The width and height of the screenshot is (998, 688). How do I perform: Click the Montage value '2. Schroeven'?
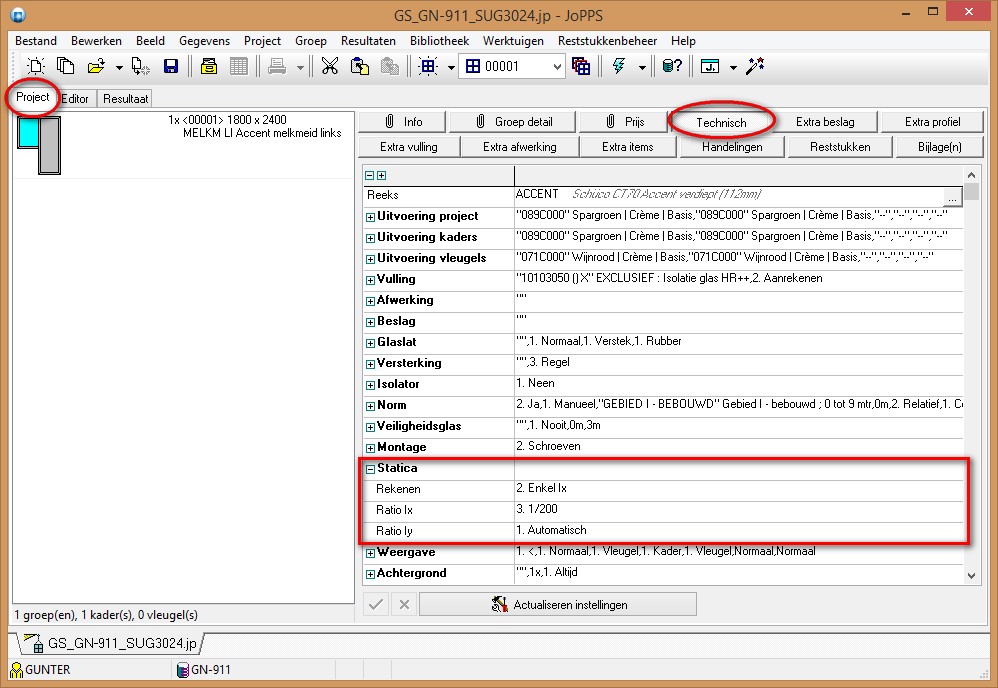pyautogui.click(x=548, y=446)
